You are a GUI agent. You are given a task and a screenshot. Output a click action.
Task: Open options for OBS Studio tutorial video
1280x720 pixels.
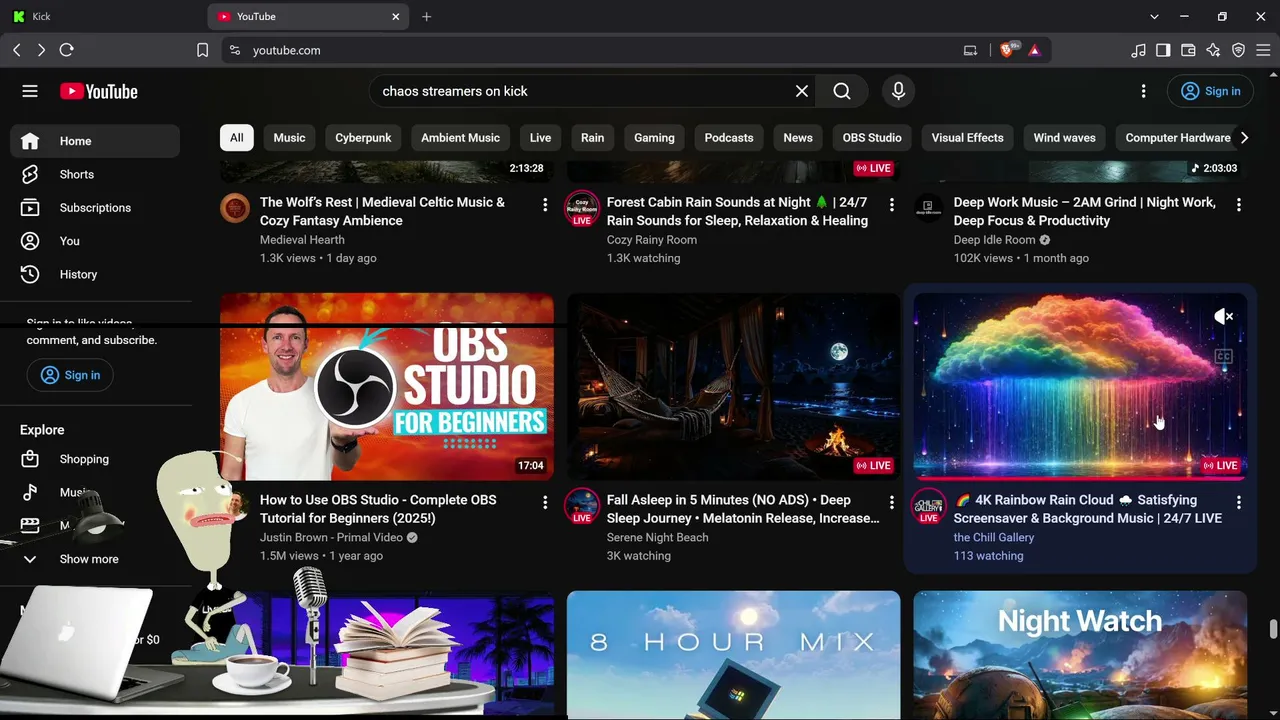point(545,502)
